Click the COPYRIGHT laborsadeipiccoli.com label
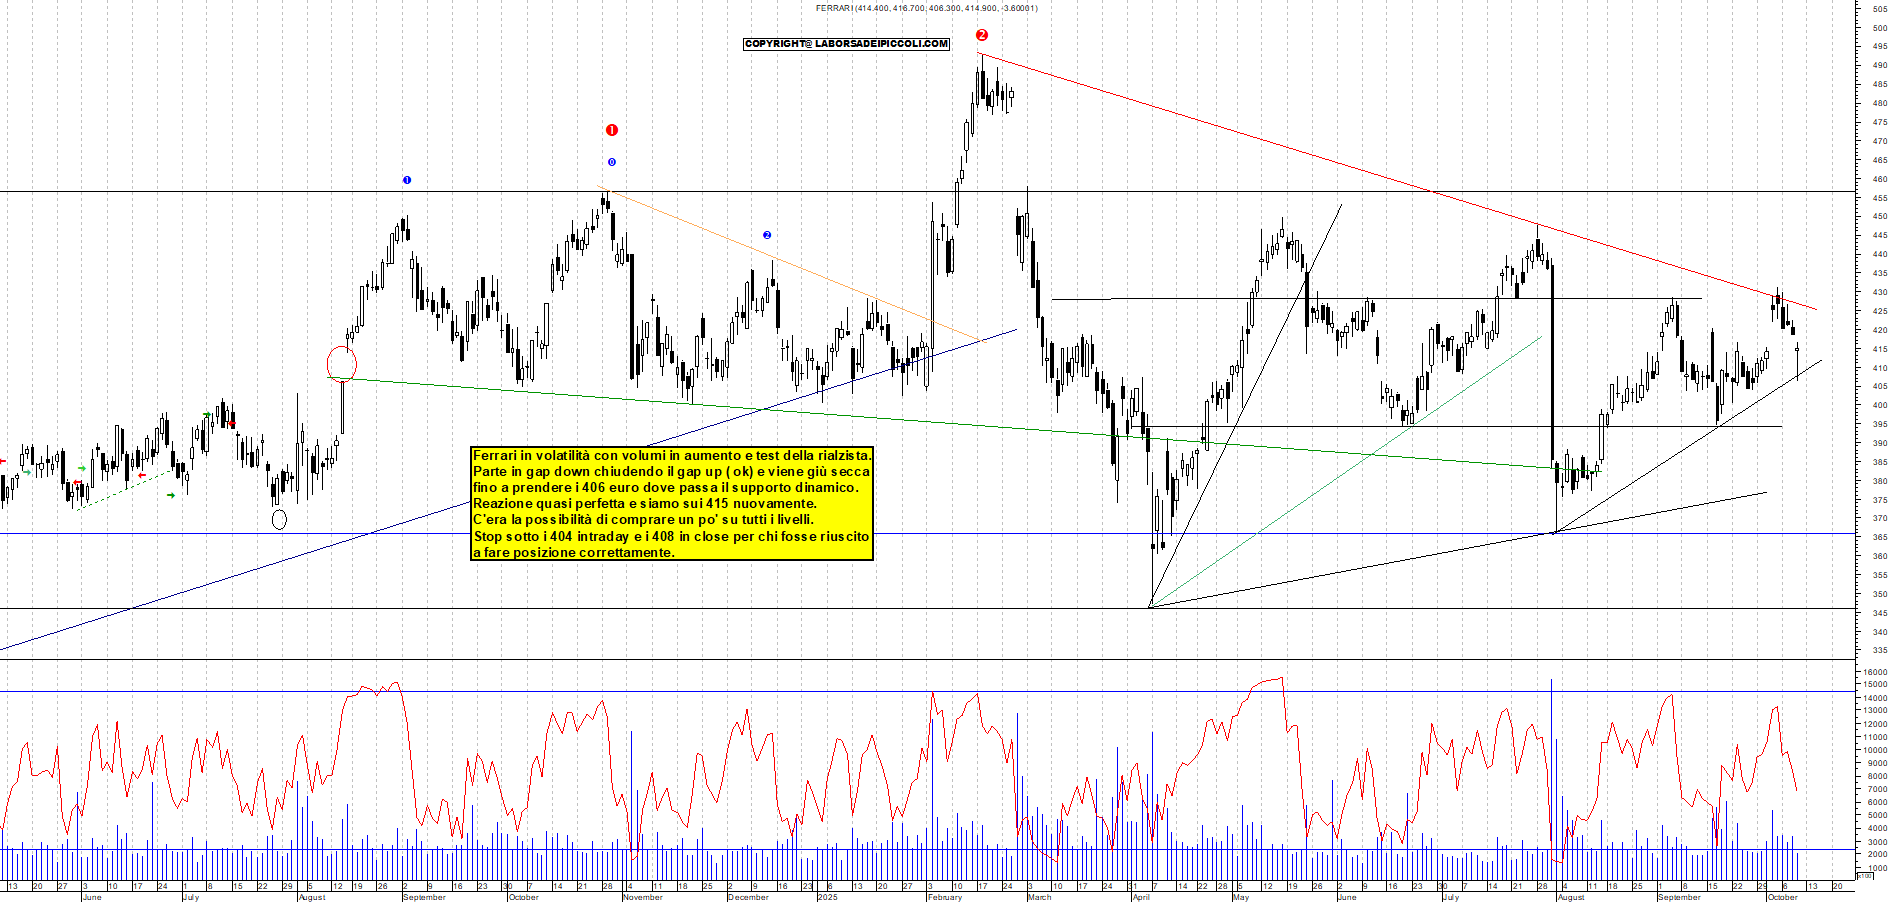1890x902 pixels. click(846, 44)
